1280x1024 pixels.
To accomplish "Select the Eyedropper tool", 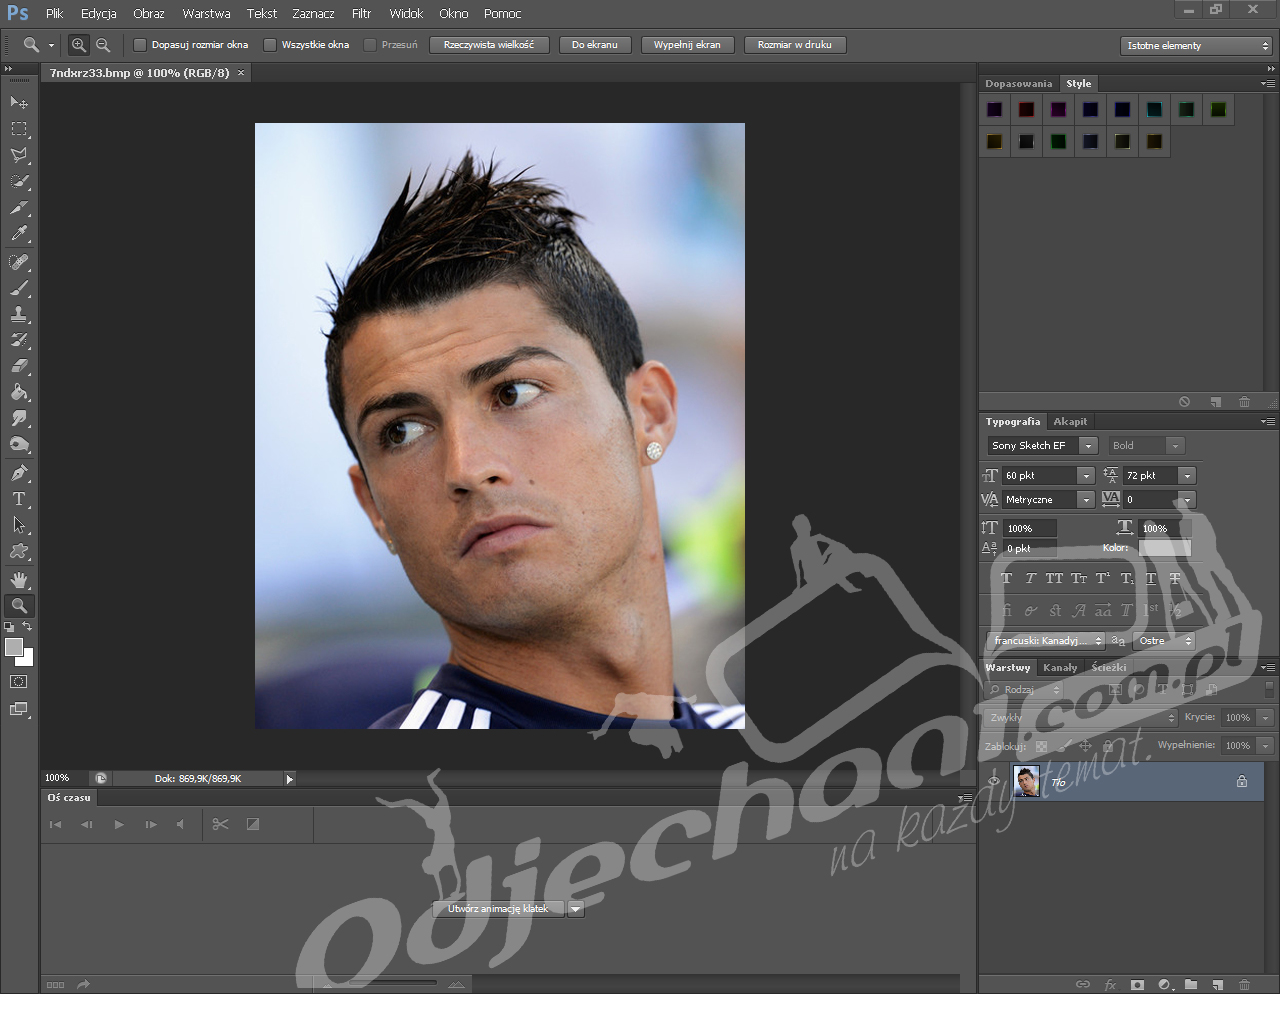I will pyautogui.click(x=19, y=234).
